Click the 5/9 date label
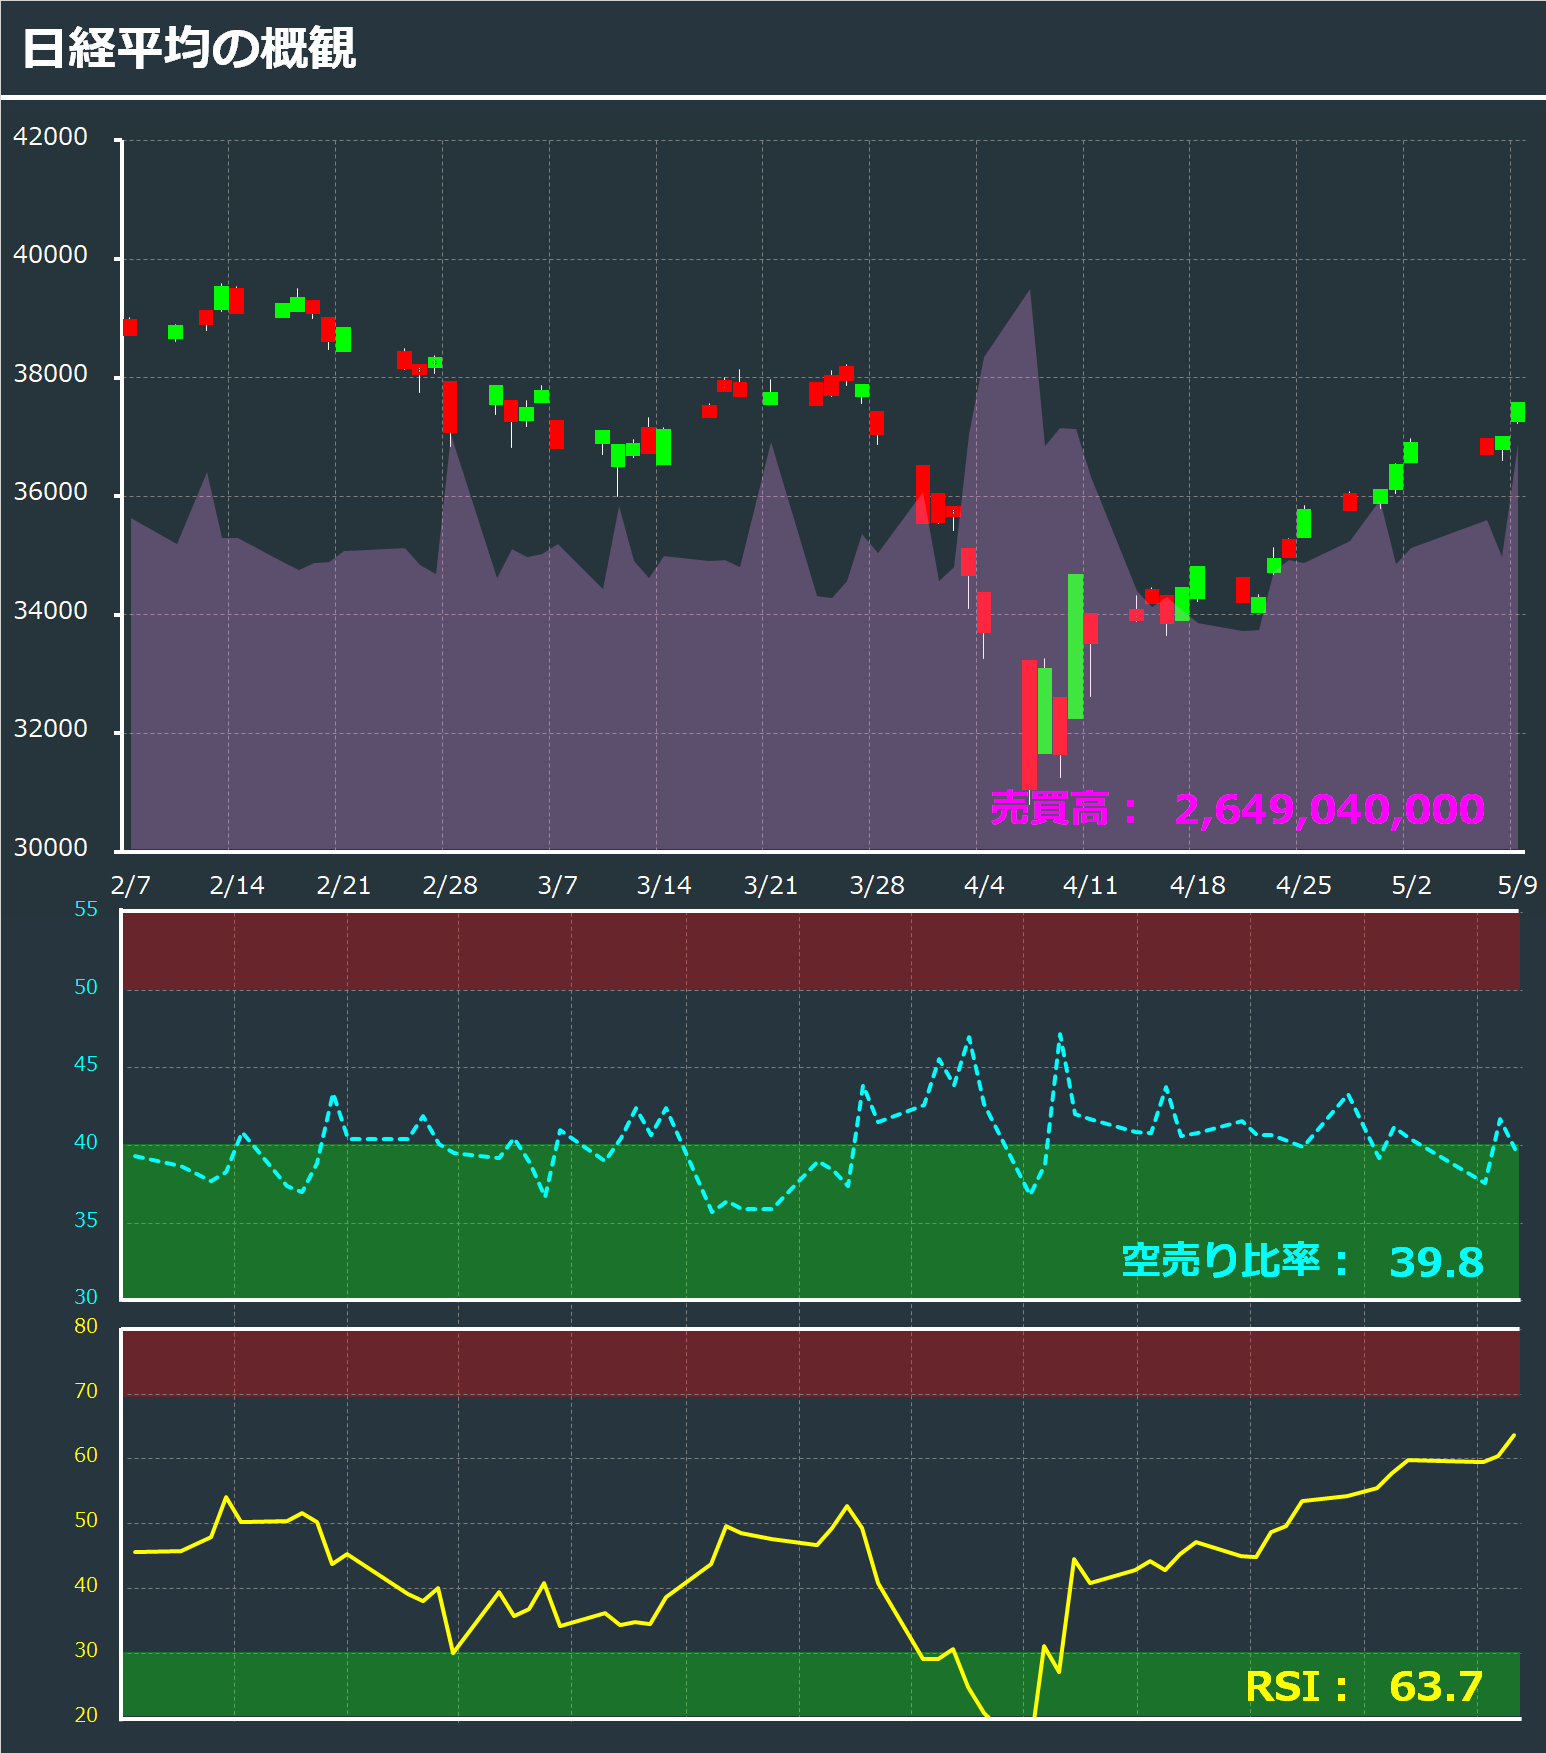This screenshot has width=1546, height=1753. (1517, 885)
